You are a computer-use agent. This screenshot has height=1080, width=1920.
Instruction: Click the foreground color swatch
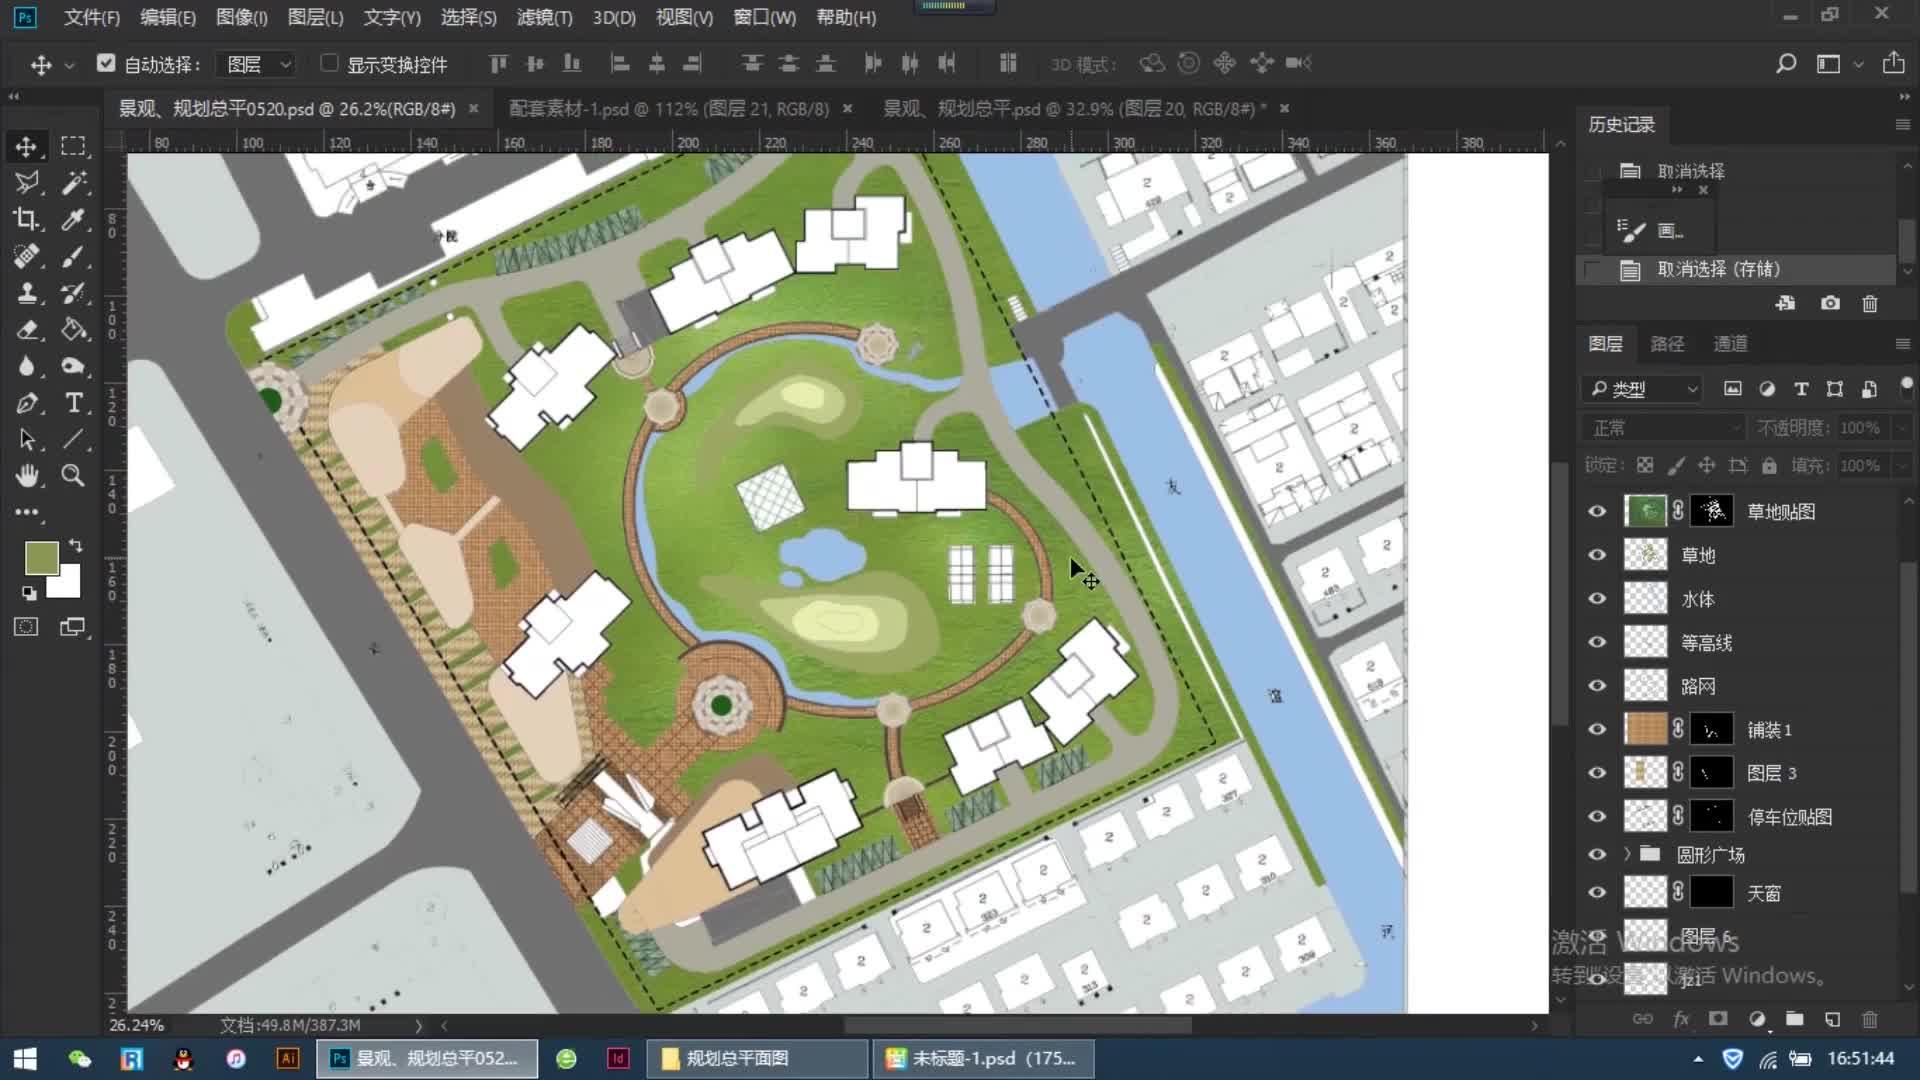[41, 557]
